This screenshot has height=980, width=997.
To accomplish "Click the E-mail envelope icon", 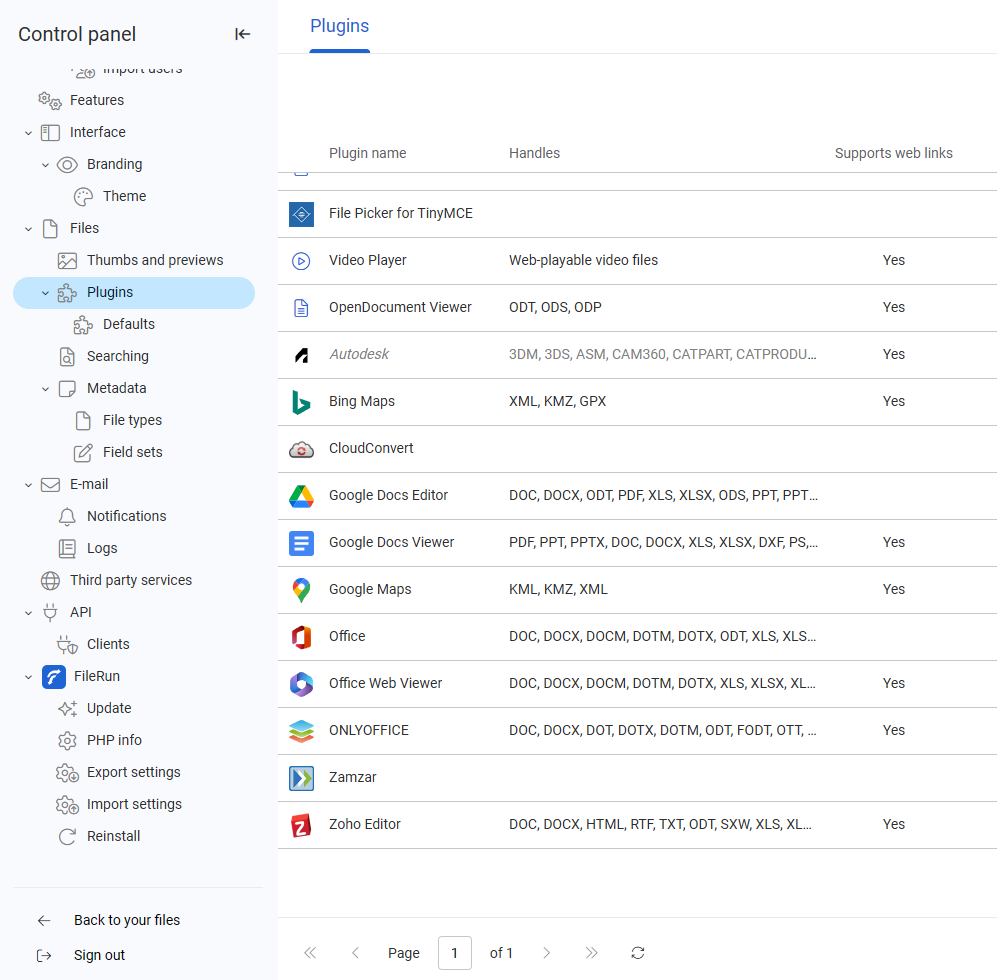I will click(x=50, y=485).
